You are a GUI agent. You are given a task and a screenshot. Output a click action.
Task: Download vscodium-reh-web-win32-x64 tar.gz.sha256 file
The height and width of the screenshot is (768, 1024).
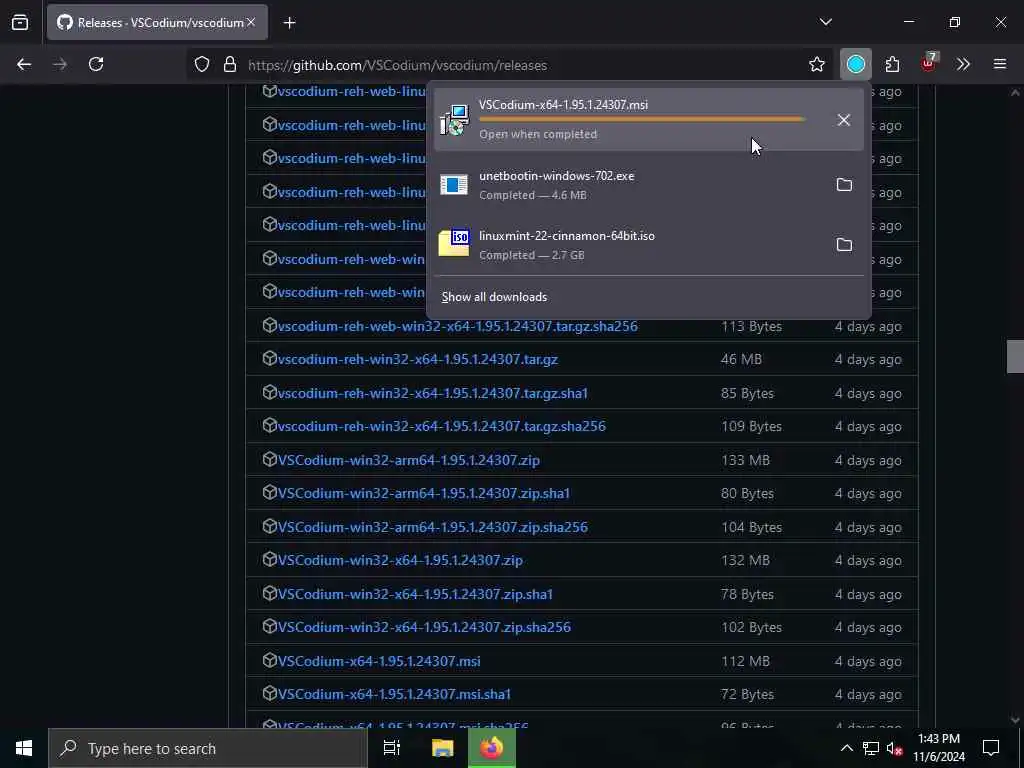pyautogui.click(x=457, y=327)
